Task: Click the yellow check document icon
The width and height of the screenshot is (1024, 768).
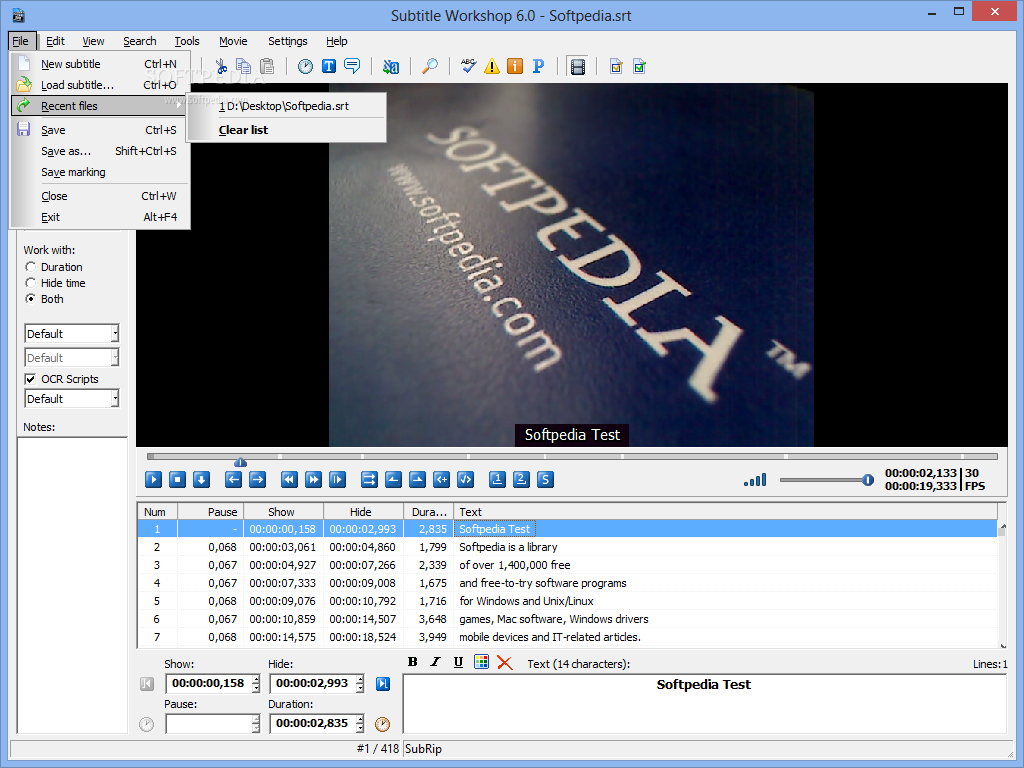Action: tap(616, 67)
